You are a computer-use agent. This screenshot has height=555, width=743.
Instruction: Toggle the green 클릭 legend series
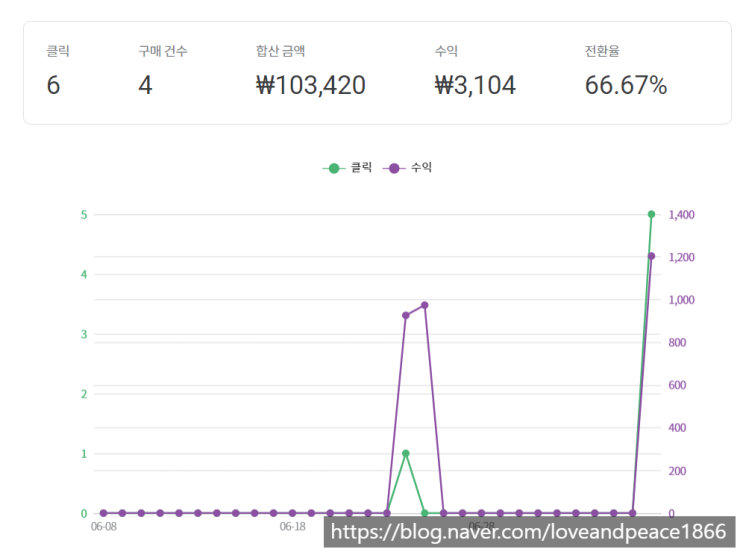tap(347, 168)
